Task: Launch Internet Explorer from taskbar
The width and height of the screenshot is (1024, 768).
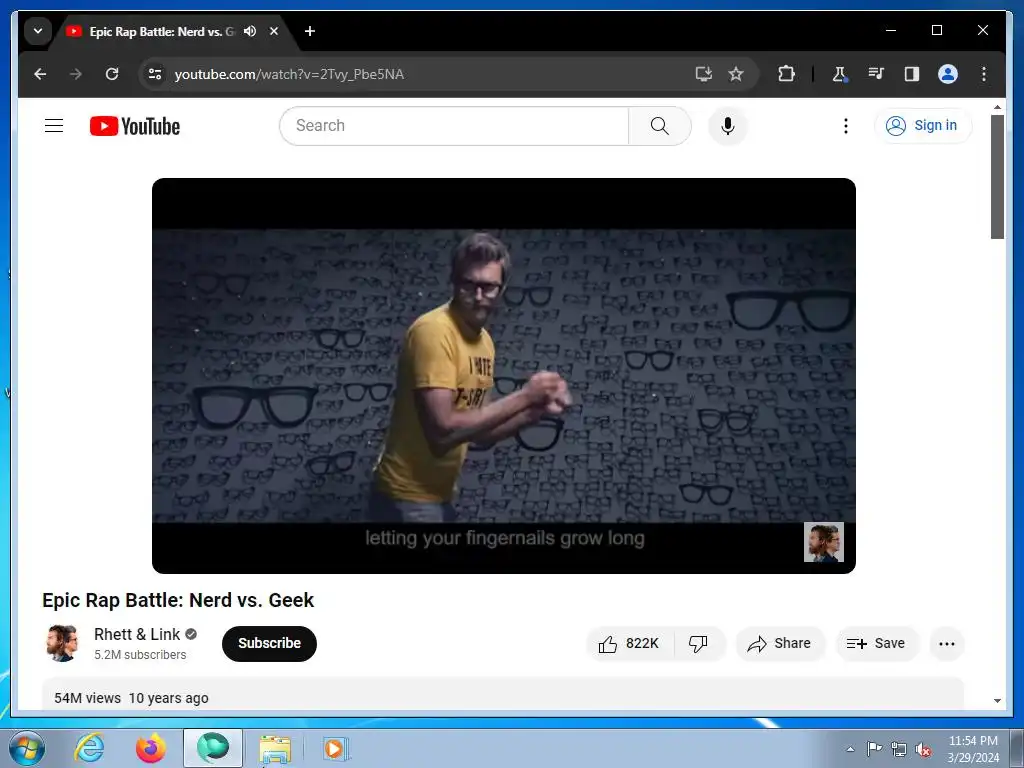Action: point(89,748)
